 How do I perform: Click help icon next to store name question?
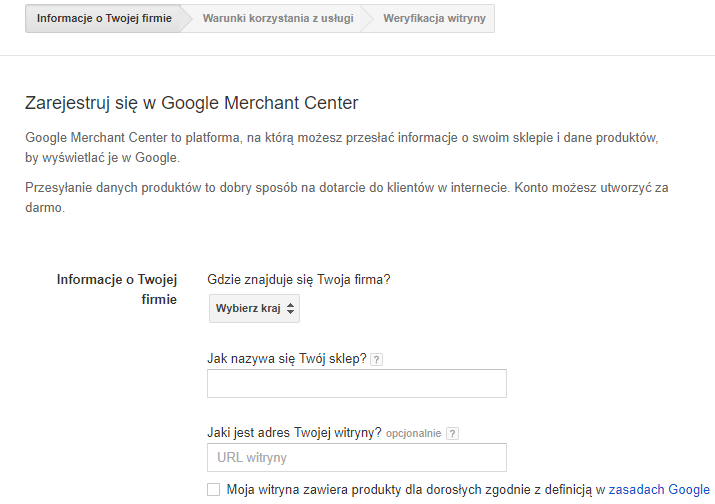[376, 359]
